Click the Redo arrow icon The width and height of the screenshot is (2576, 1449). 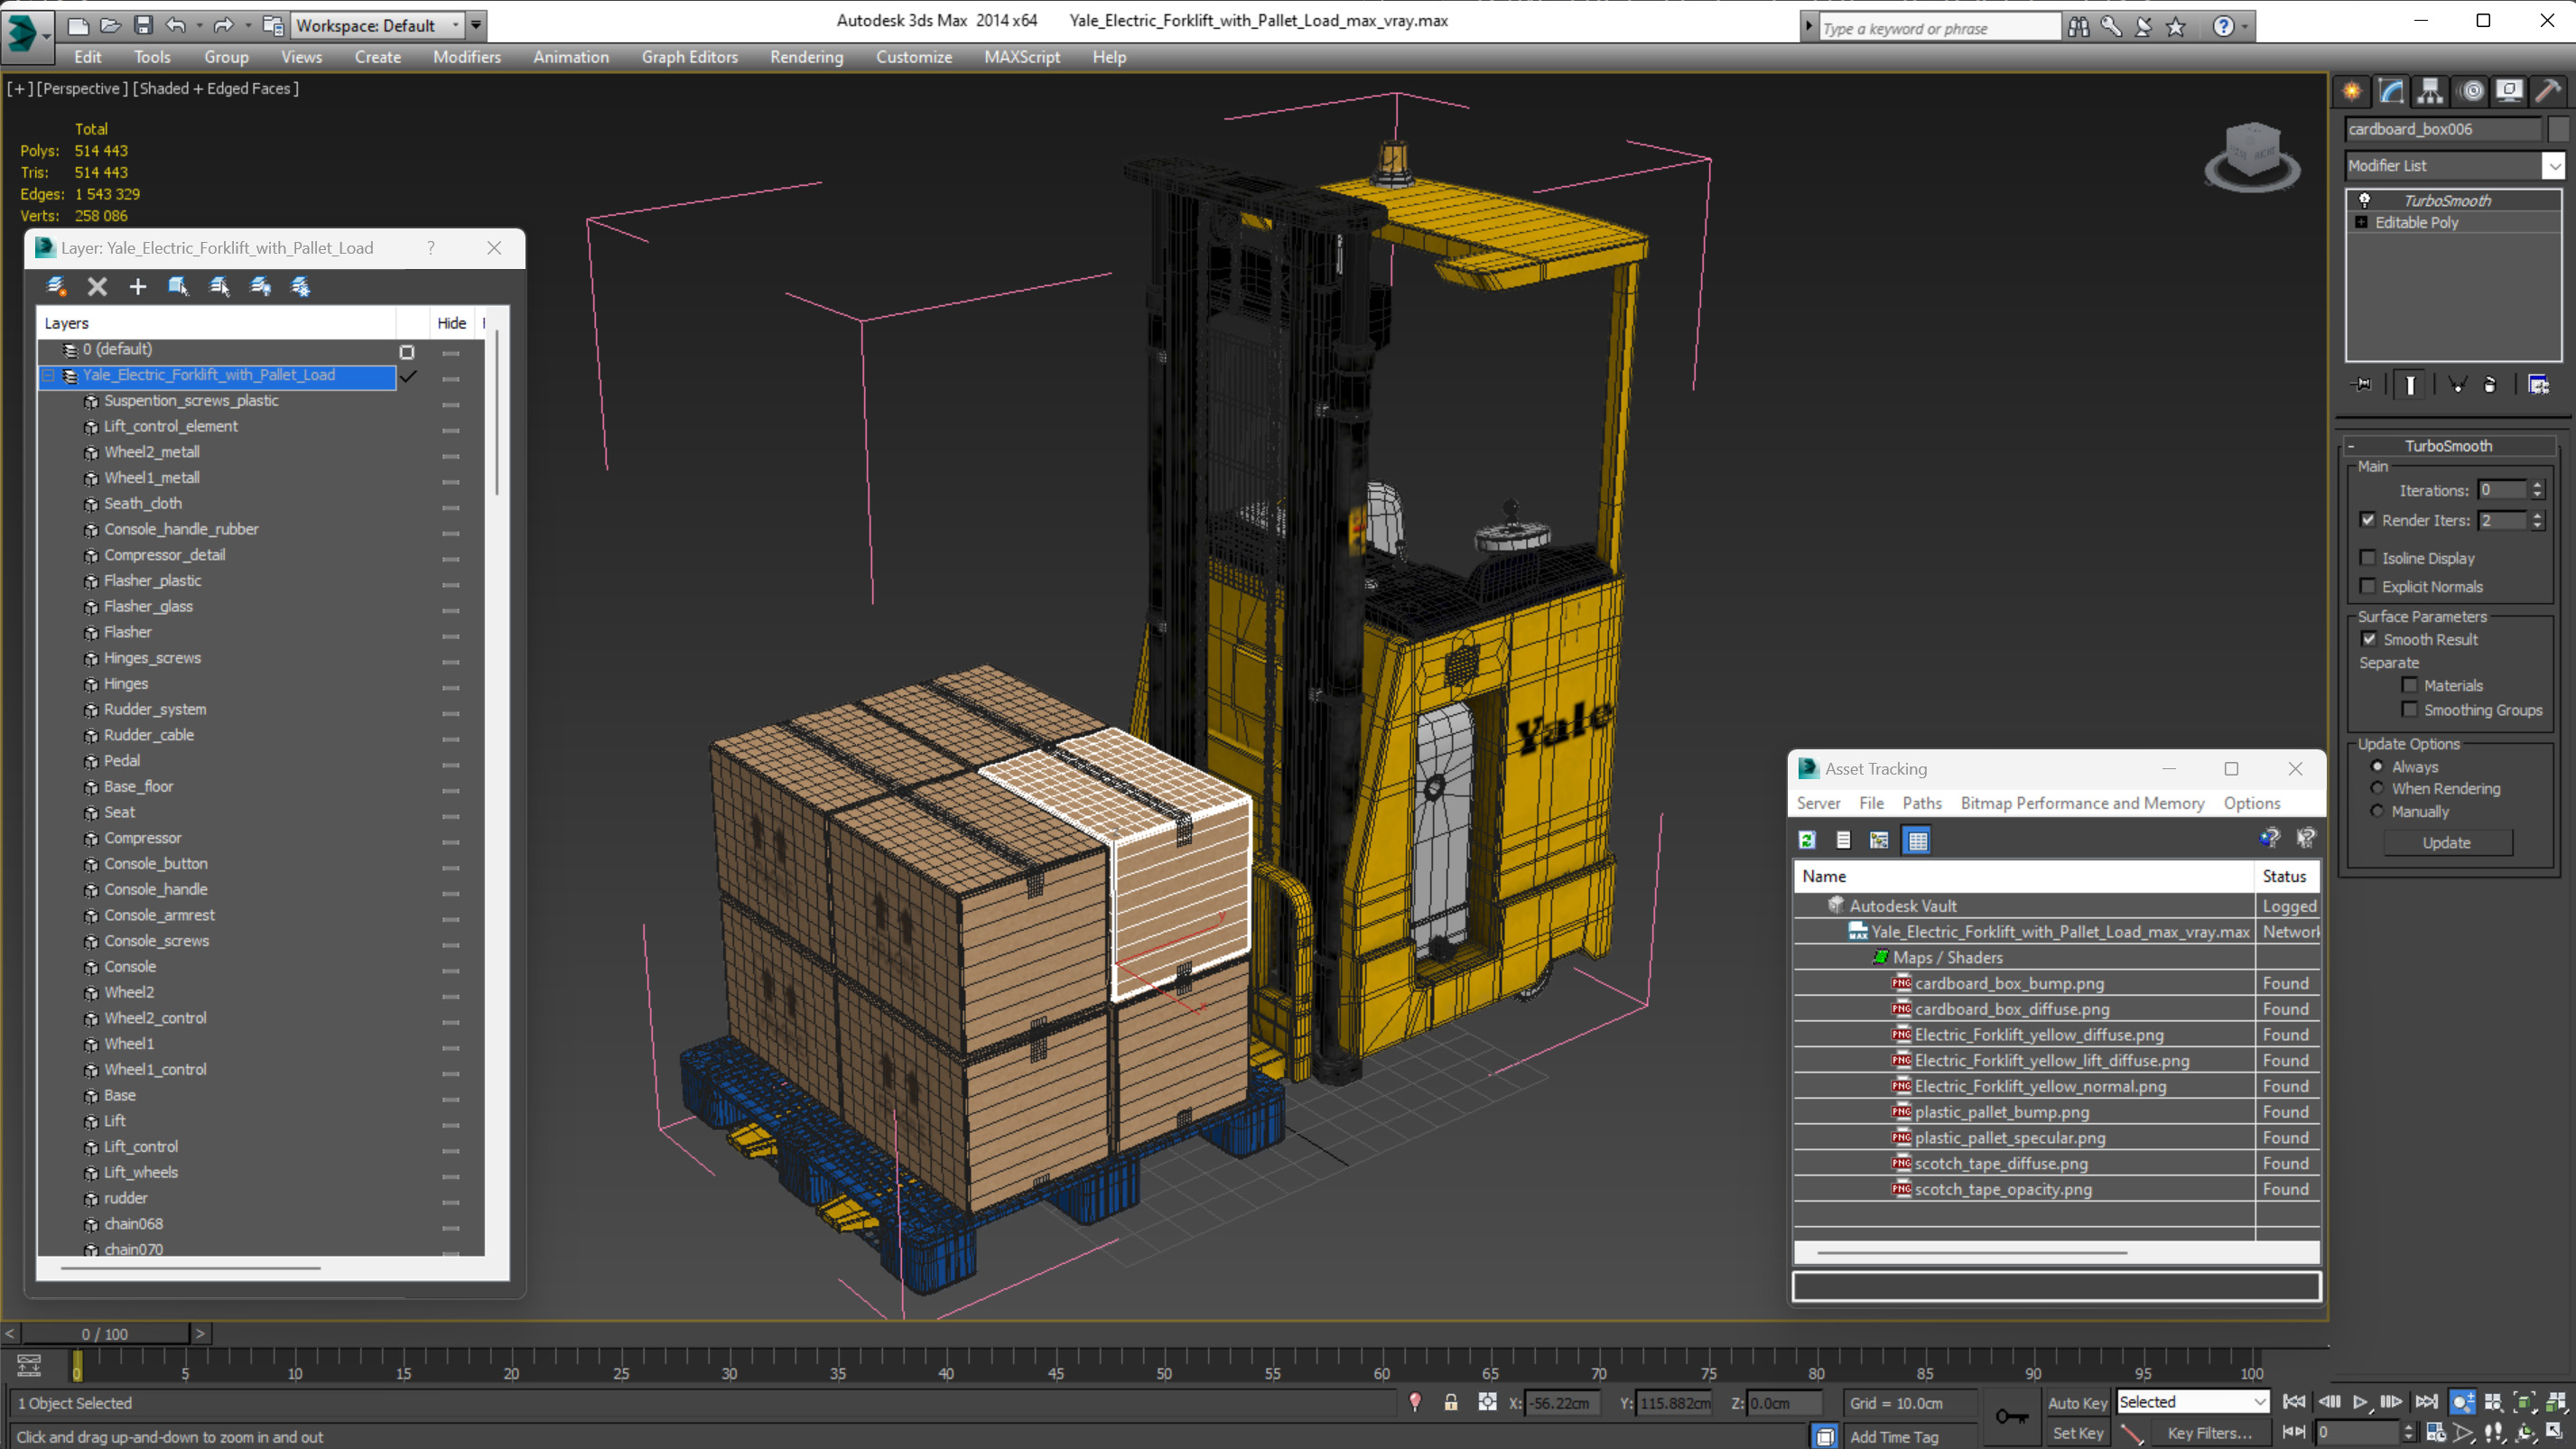223,25
